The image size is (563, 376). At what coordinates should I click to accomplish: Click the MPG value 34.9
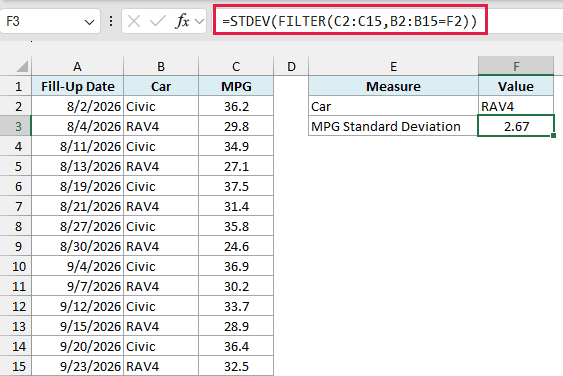coord(236,146)
